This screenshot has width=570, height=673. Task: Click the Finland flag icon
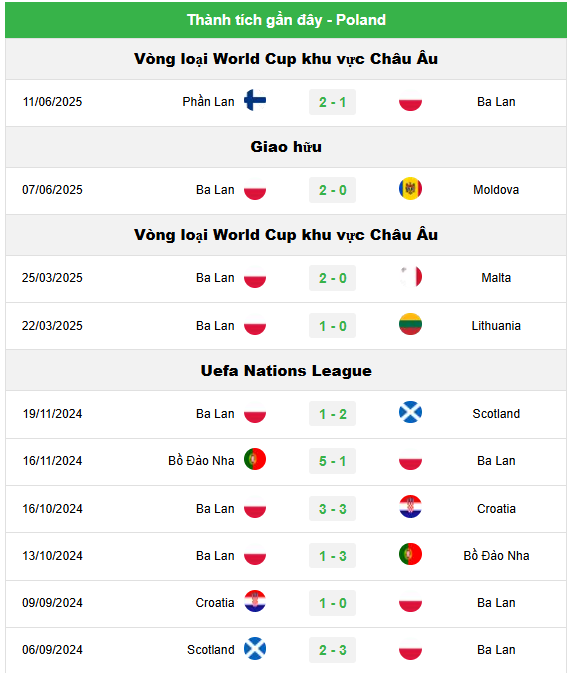point(255,100)
